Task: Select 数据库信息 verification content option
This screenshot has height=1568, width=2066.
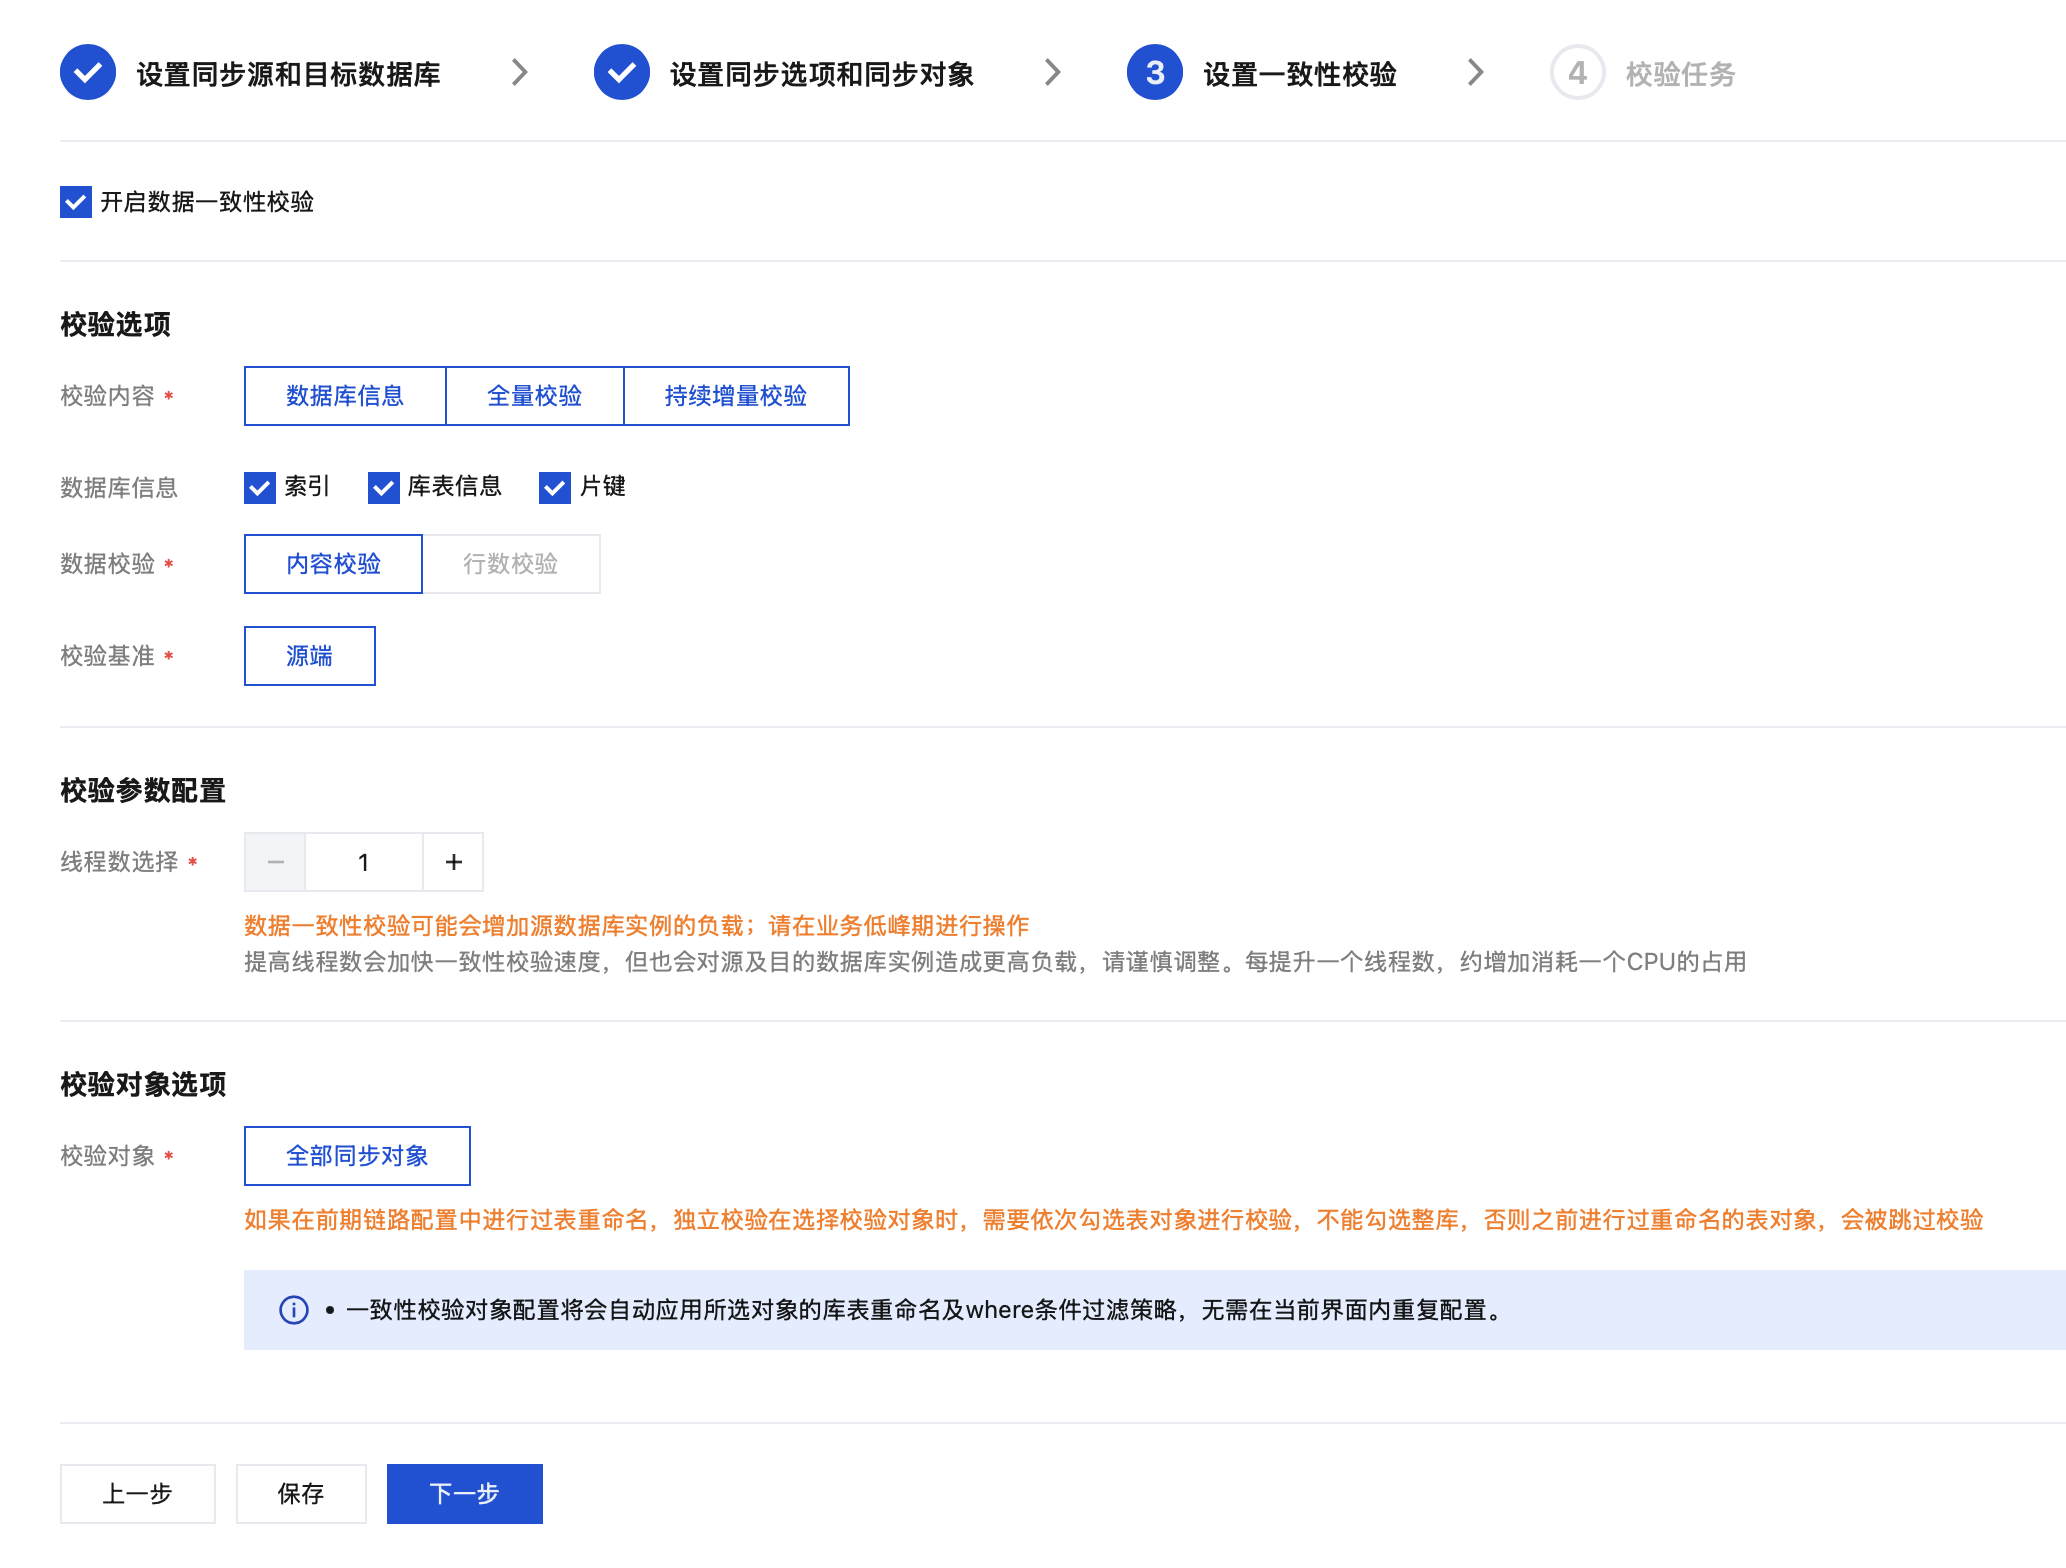Action: pos(345,396)
